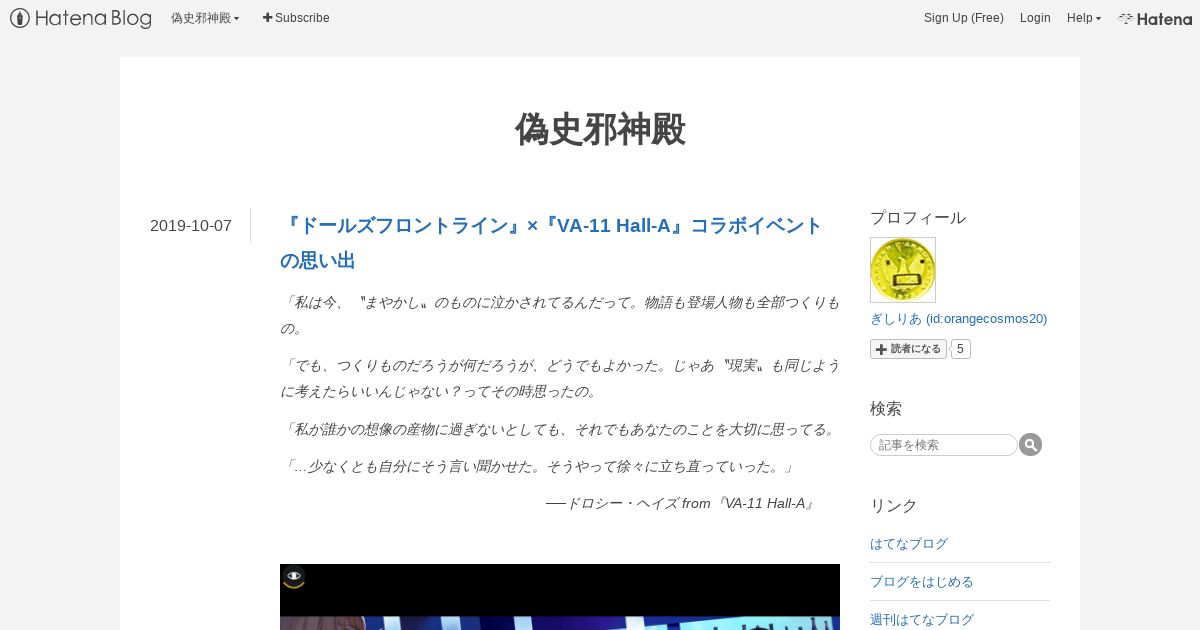The height and width of the screenshot is (630, 1200).
Task: Click the magnifying glass search button
Action: tap(1030, 445)
